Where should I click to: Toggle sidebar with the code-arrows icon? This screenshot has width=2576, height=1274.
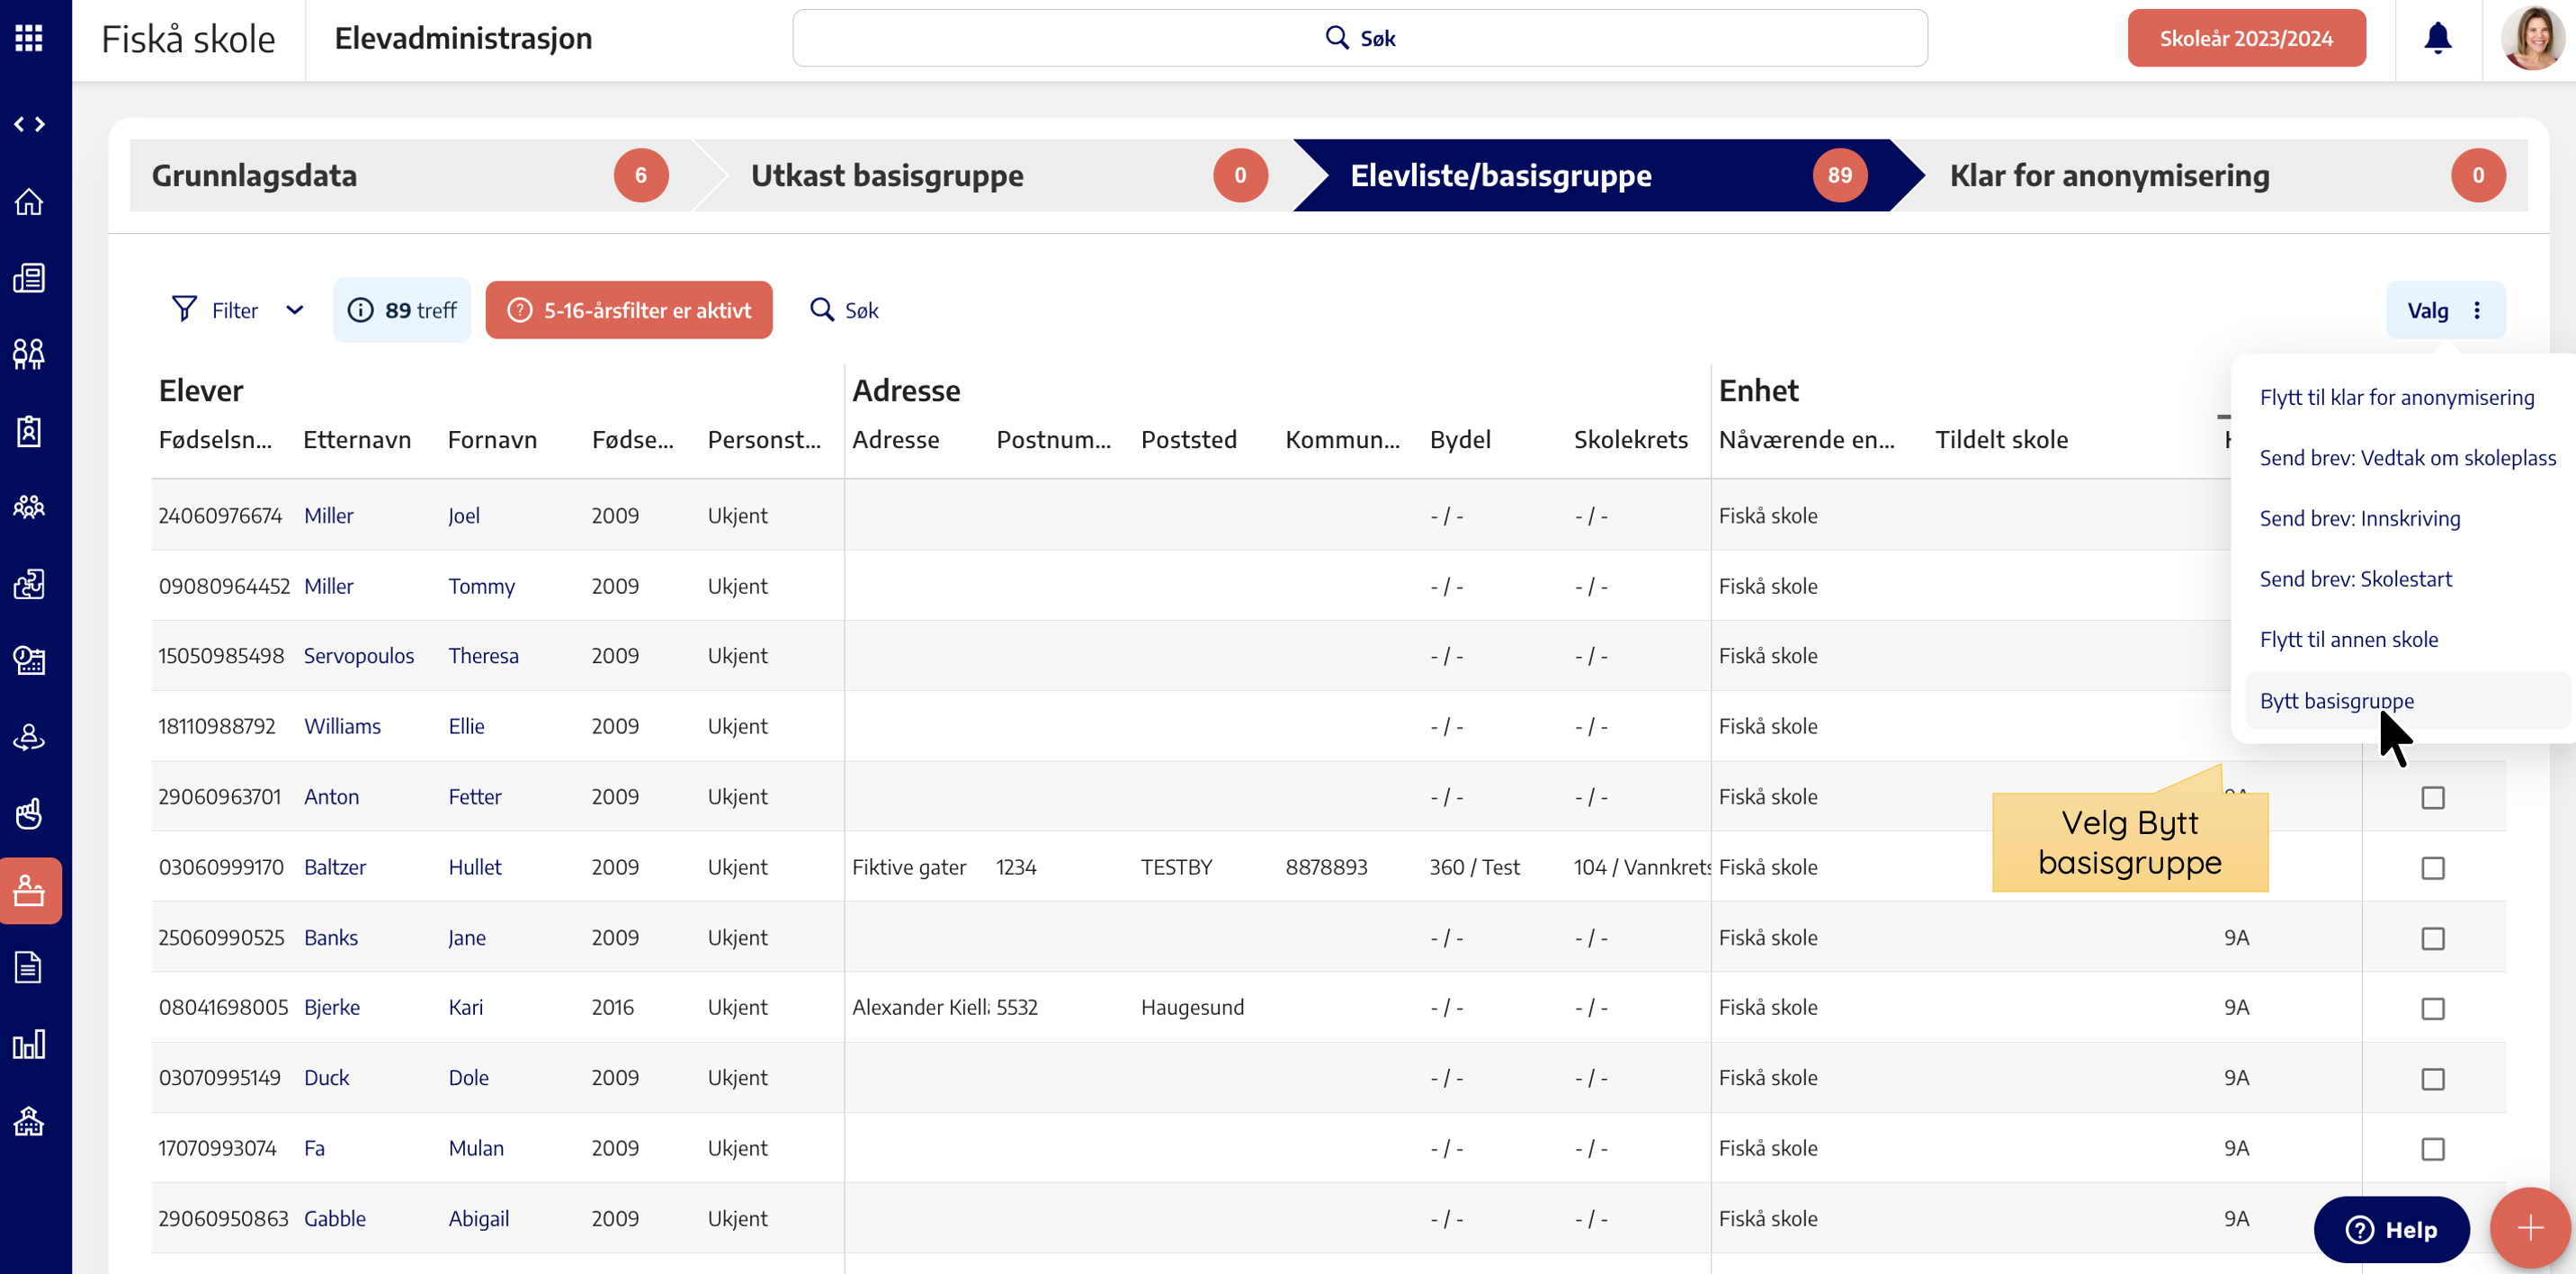tap(29, 124)
